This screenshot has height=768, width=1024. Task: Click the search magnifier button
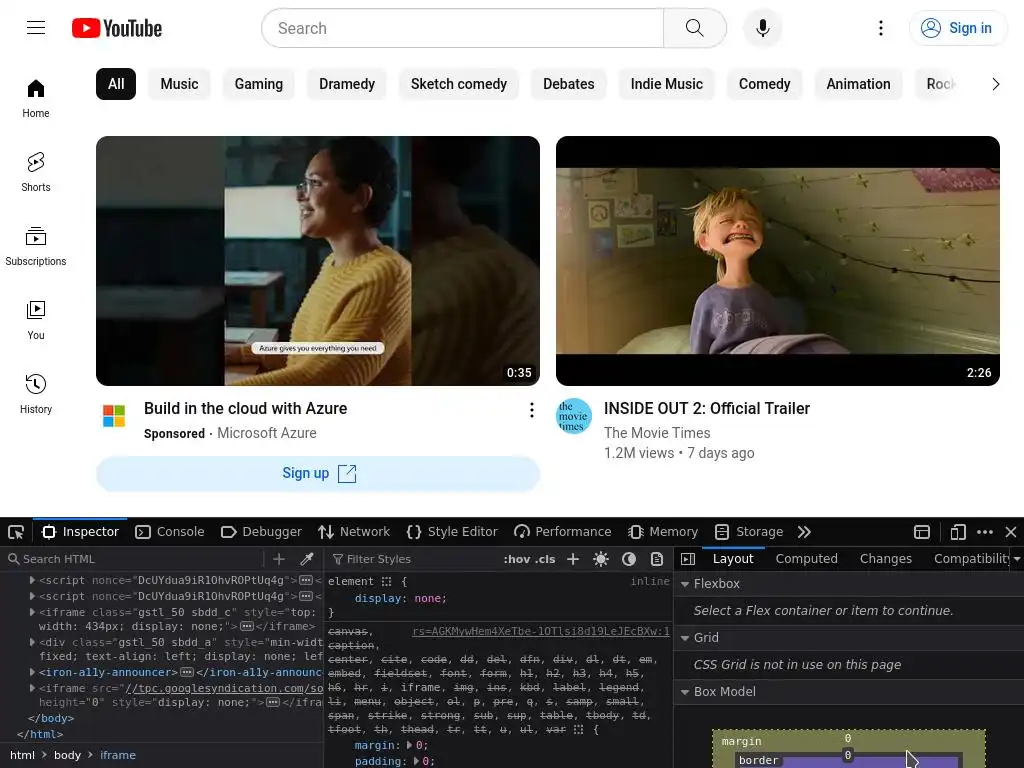[695, 28]
